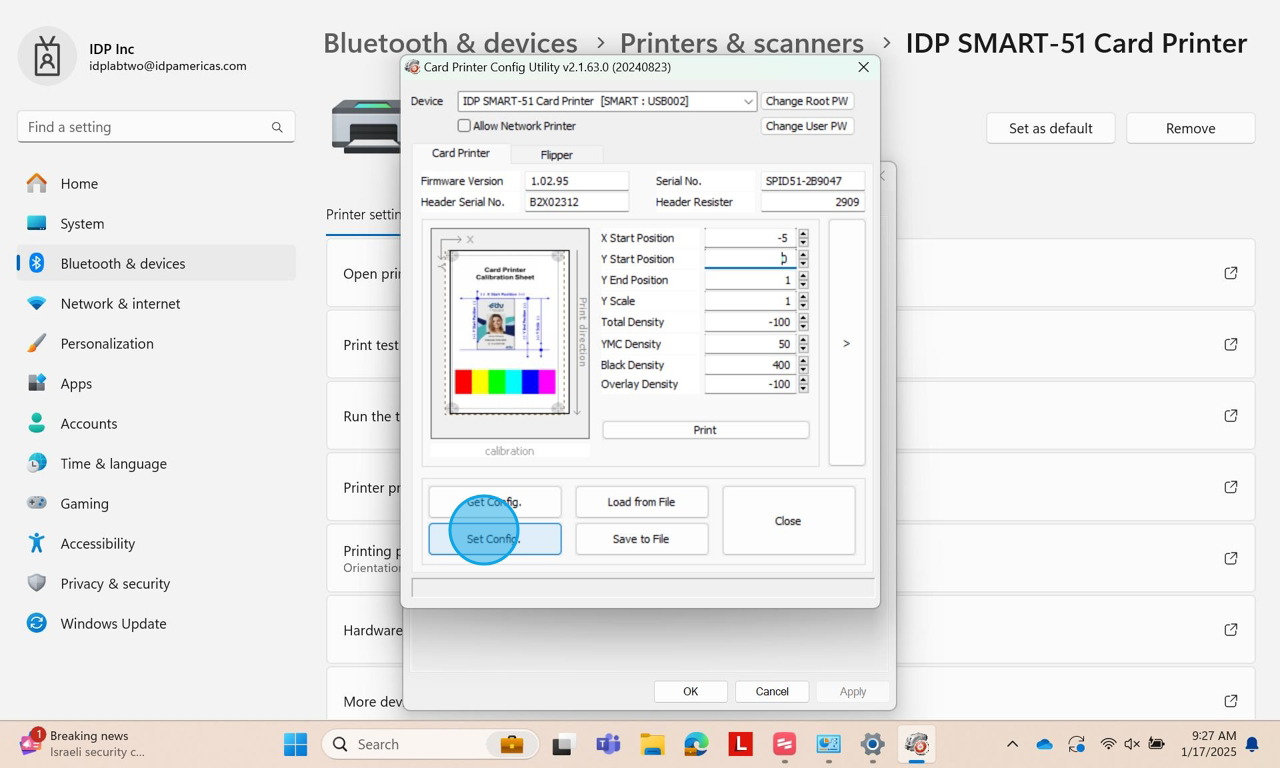Viewport: 1280px width, 768px height.
Task: Open Privacy & security via the shield icon
Action: point(37,584)
